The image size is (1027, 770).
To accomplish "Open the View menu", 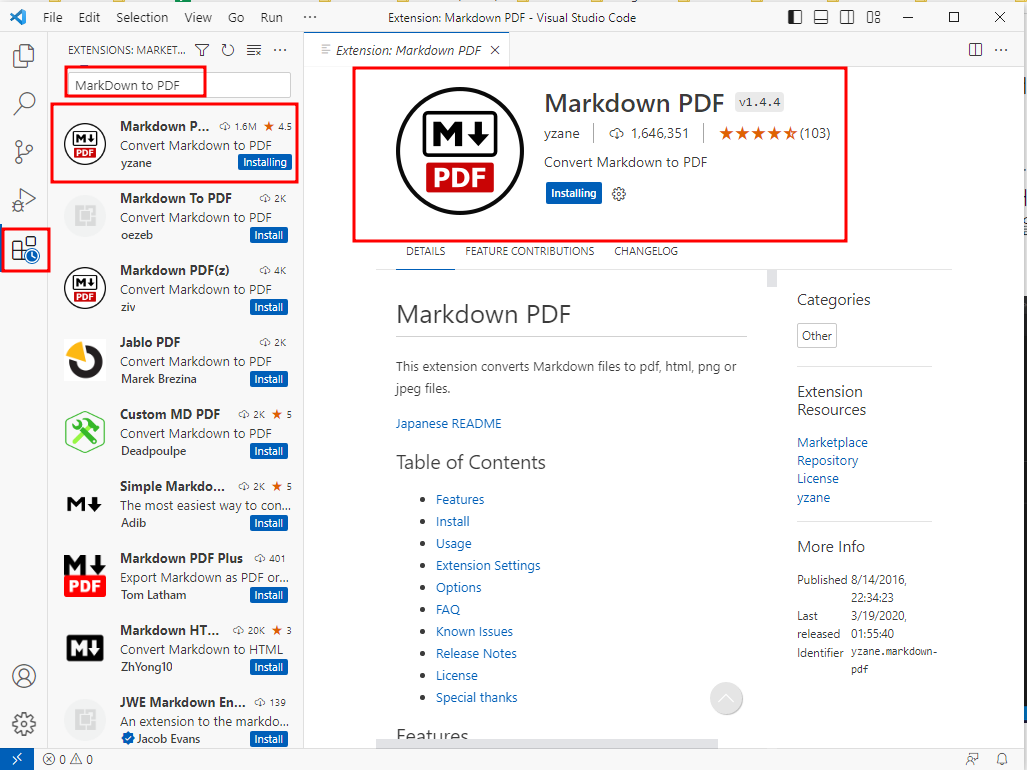I will [198, 18].
